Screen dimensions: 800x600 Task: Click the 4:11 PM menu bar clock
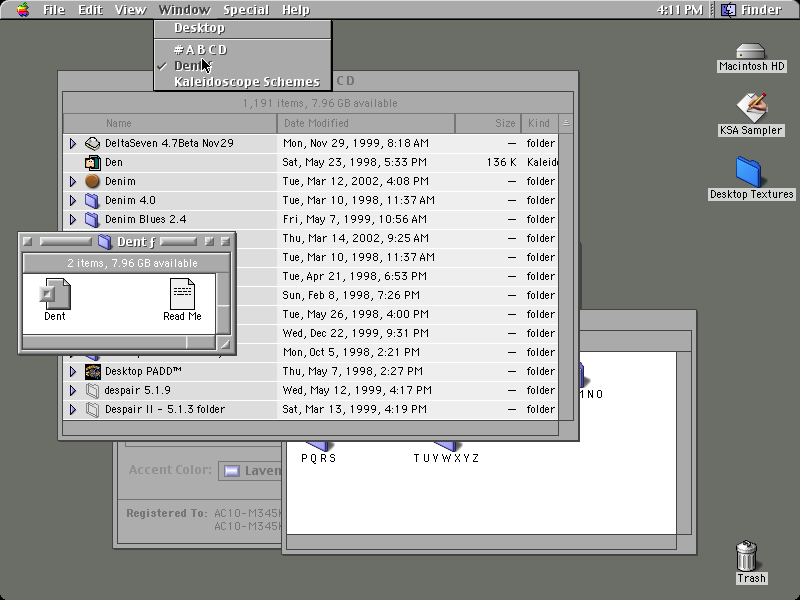(680, 10)
